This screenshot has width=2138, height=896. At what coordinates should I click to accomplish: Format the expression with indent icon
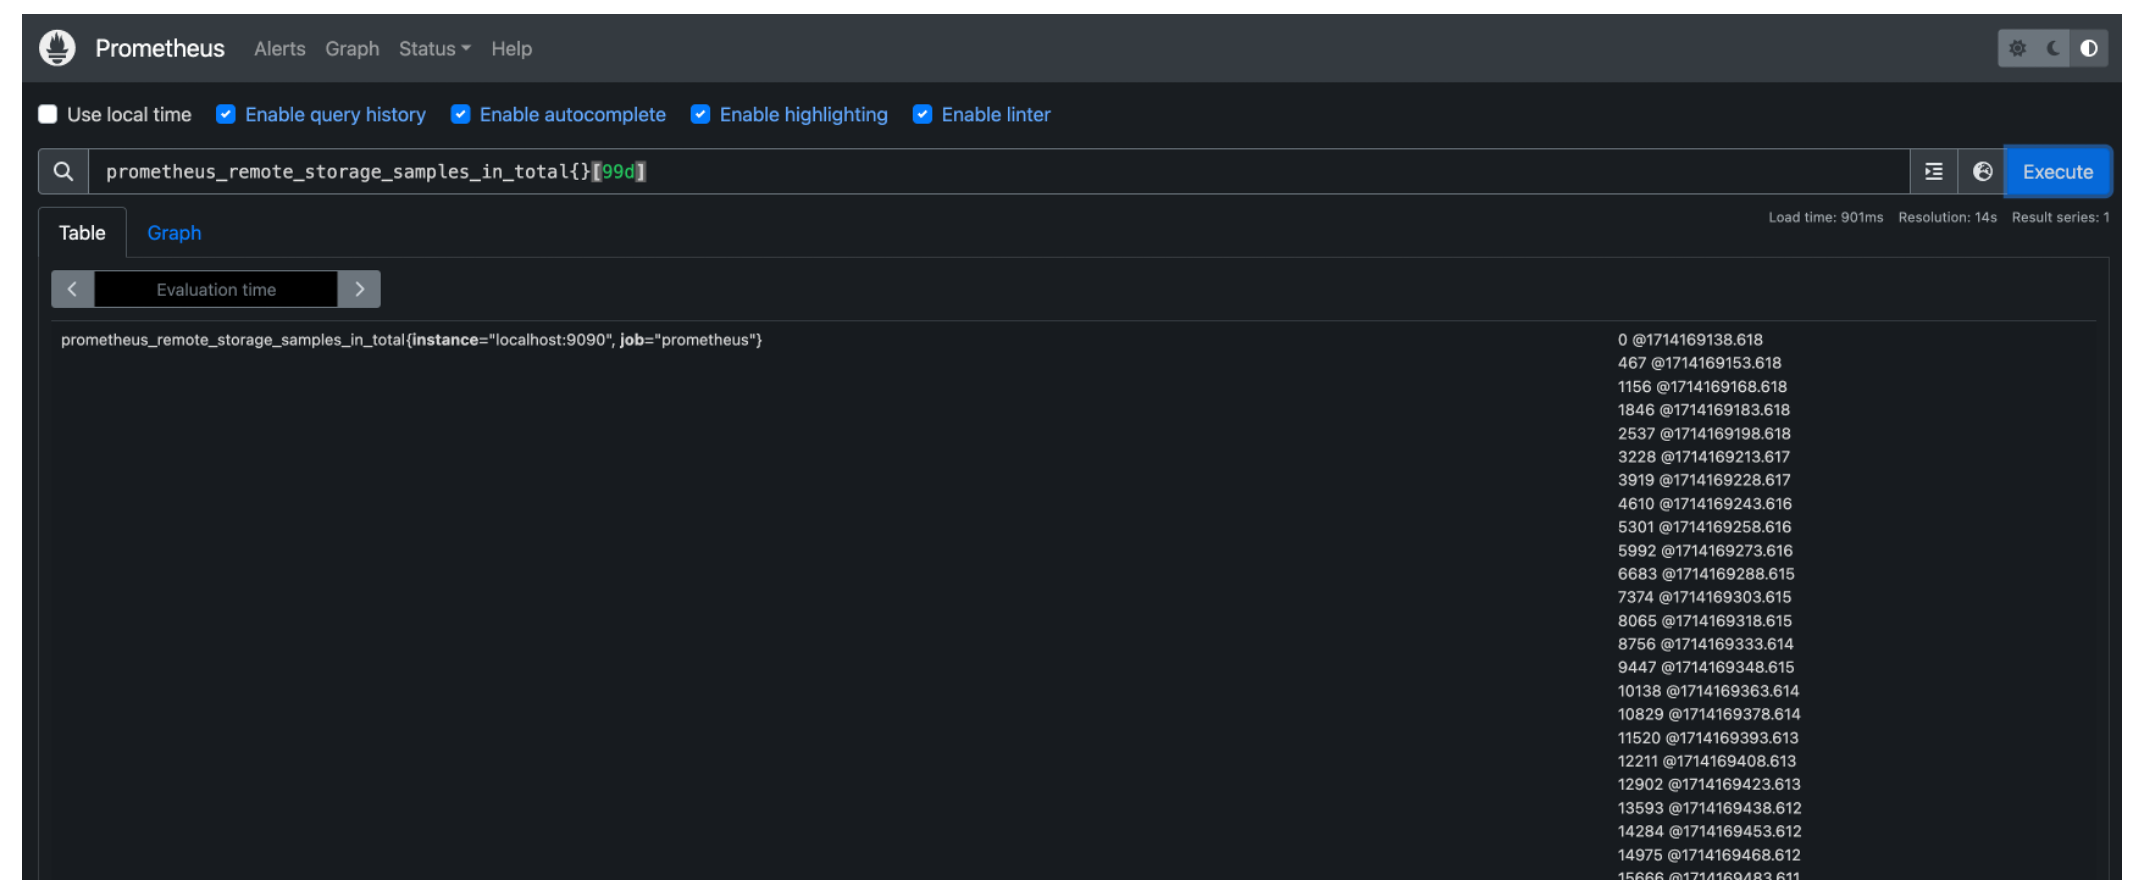tap(1934, 172)
